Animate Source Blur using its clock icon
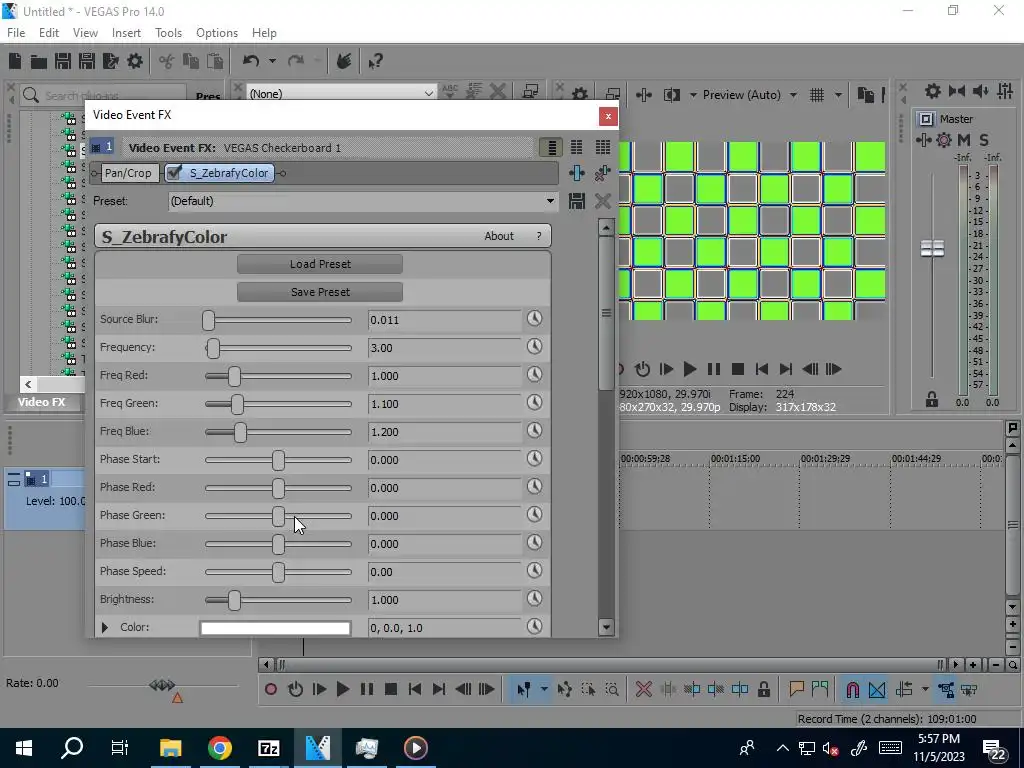 (x=534, y=319)
